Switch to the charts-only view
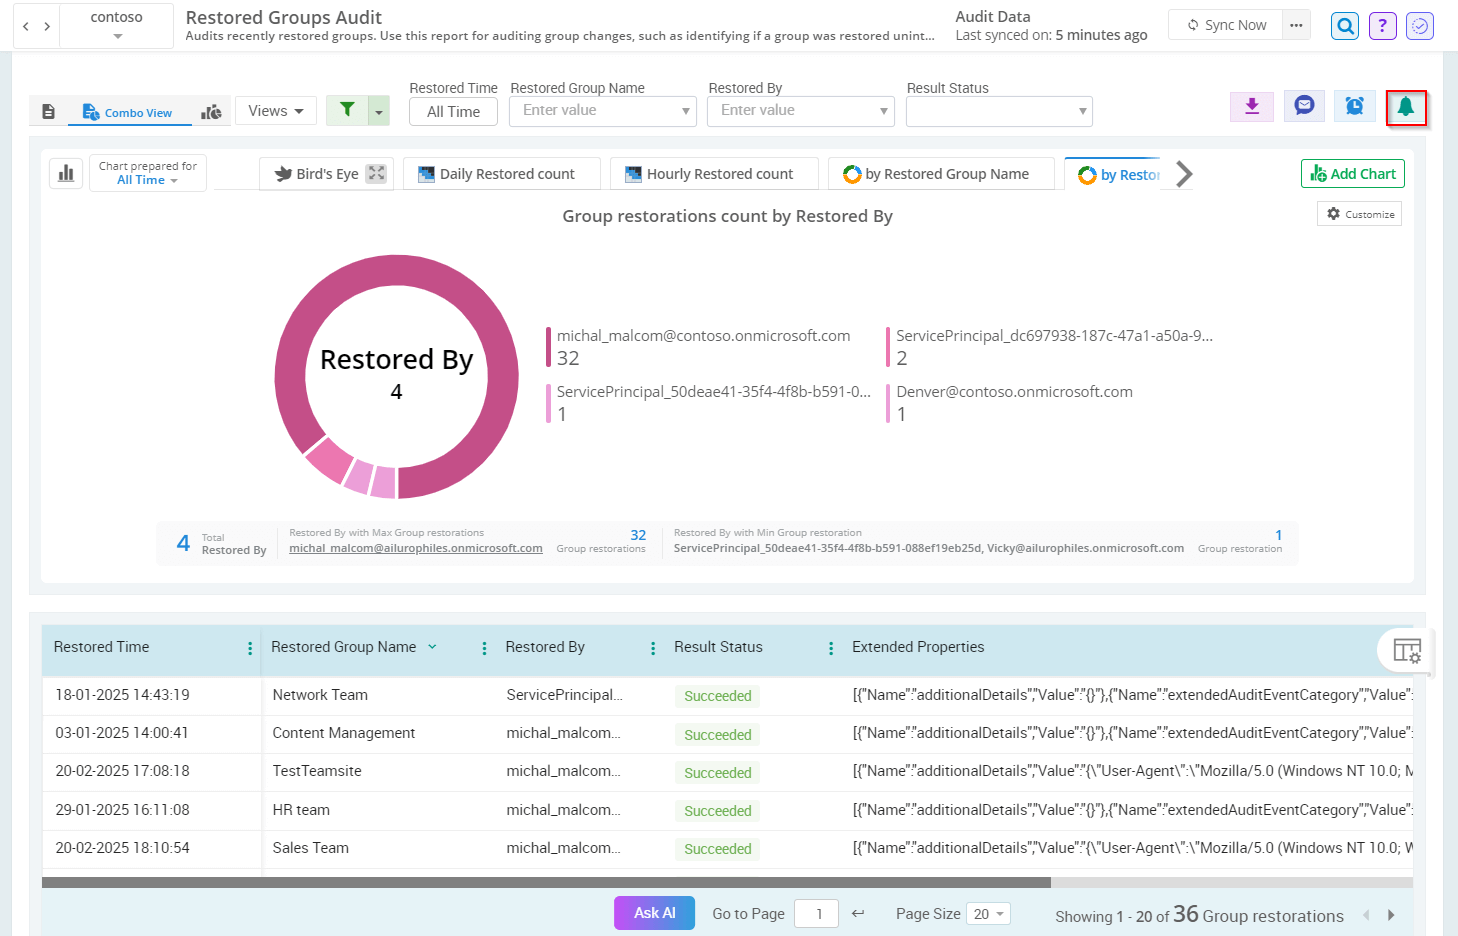Viewport: 1458px width, 936px height. (x=211, y=111)
